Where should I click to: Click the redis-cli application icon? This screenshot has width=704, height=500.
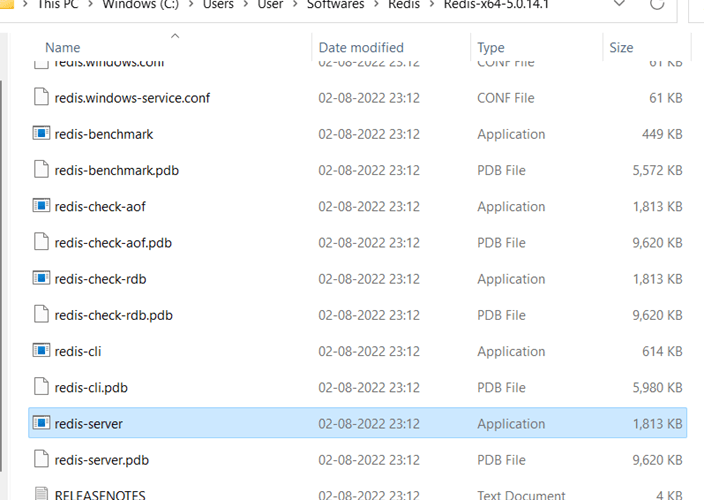(x=41, y=350)
